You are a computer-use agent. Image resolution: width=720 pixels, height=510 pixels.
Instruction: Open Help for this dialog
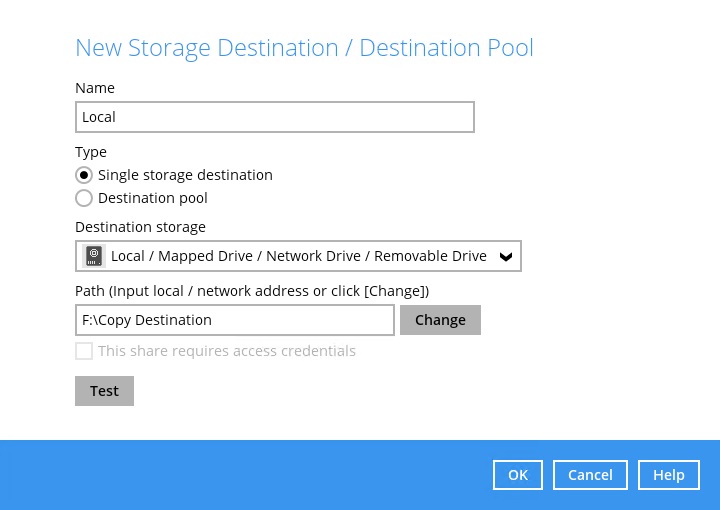(x=669, y=475)
